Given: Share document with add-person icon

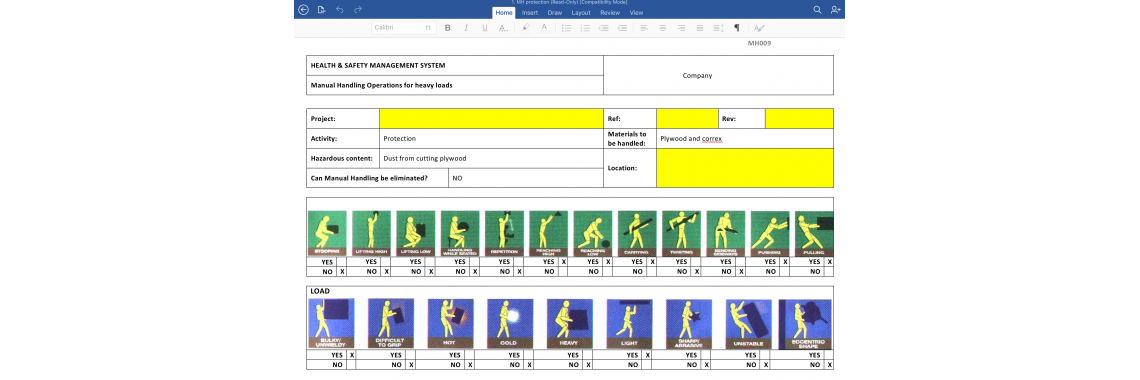Looking at the screenshot, I should (835, 9).
